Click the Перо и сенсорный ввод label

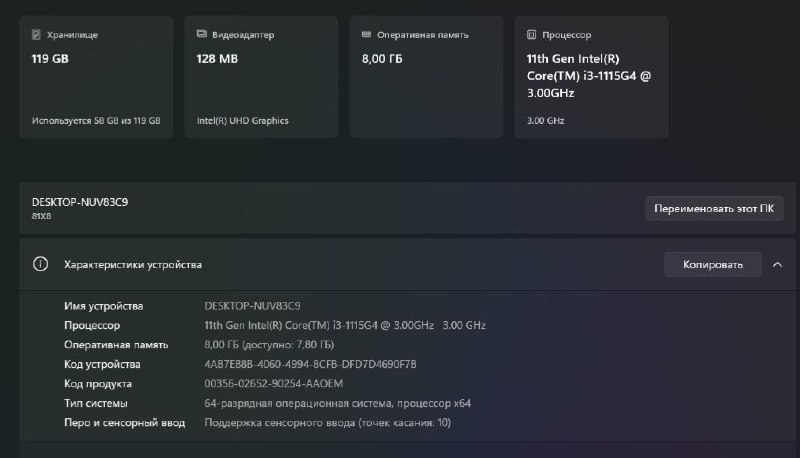tap(124, 423)
